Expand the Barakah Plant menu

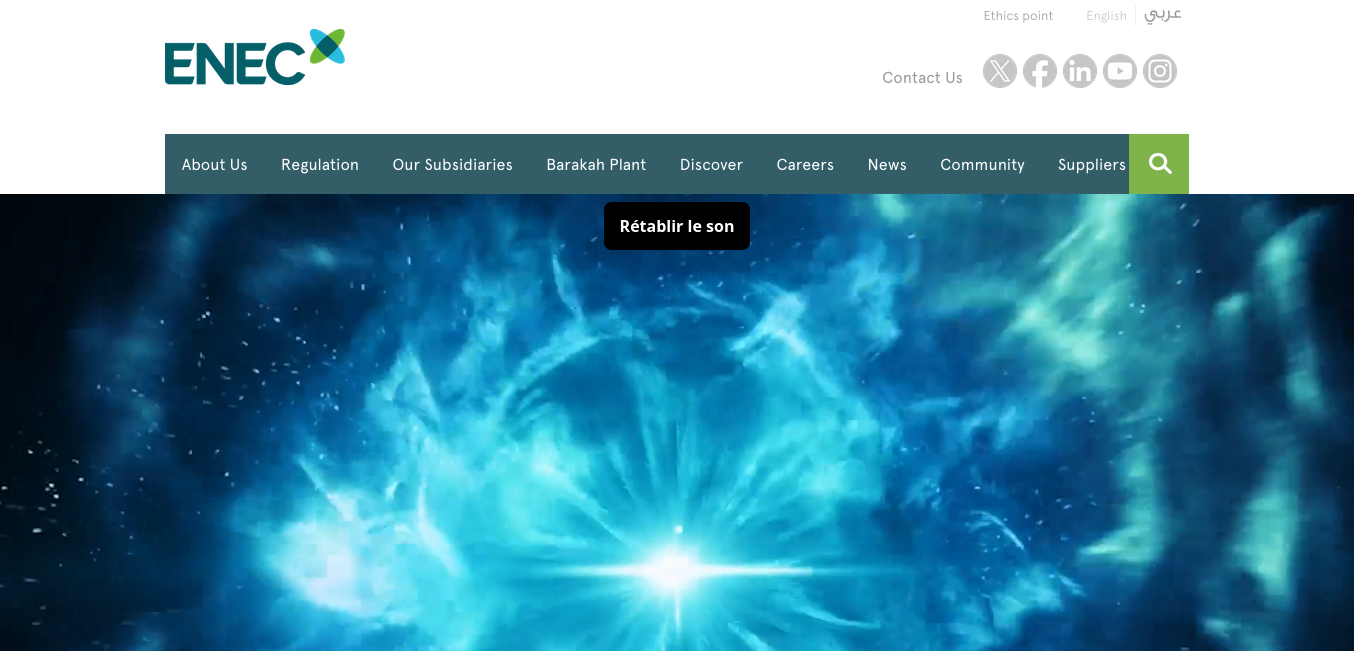(596, 165)
